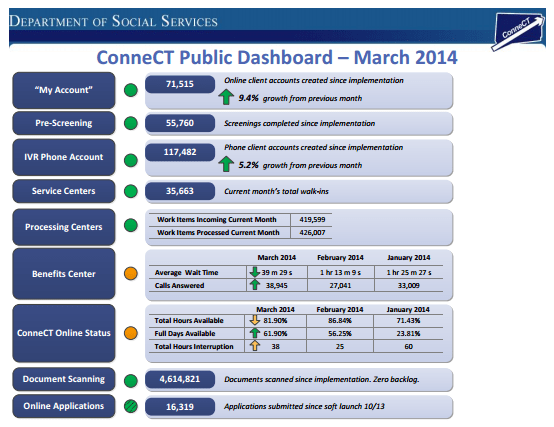Click yellow down arrow by 81.90%

[x=254, y=320]
